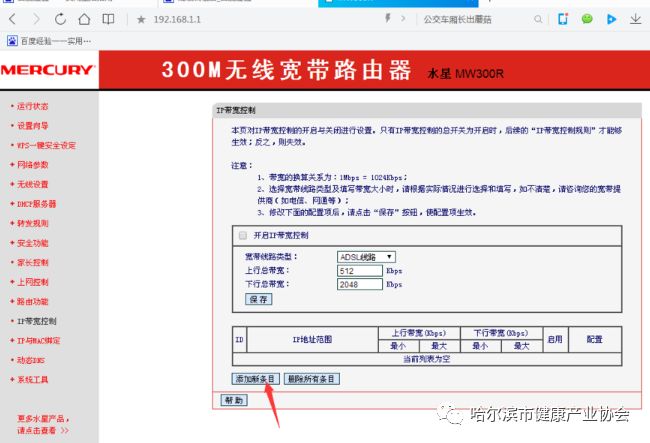The image size is (650, 443).
Task: Expand 上网控制 in the sidebar
Action: tap(32, 282)
